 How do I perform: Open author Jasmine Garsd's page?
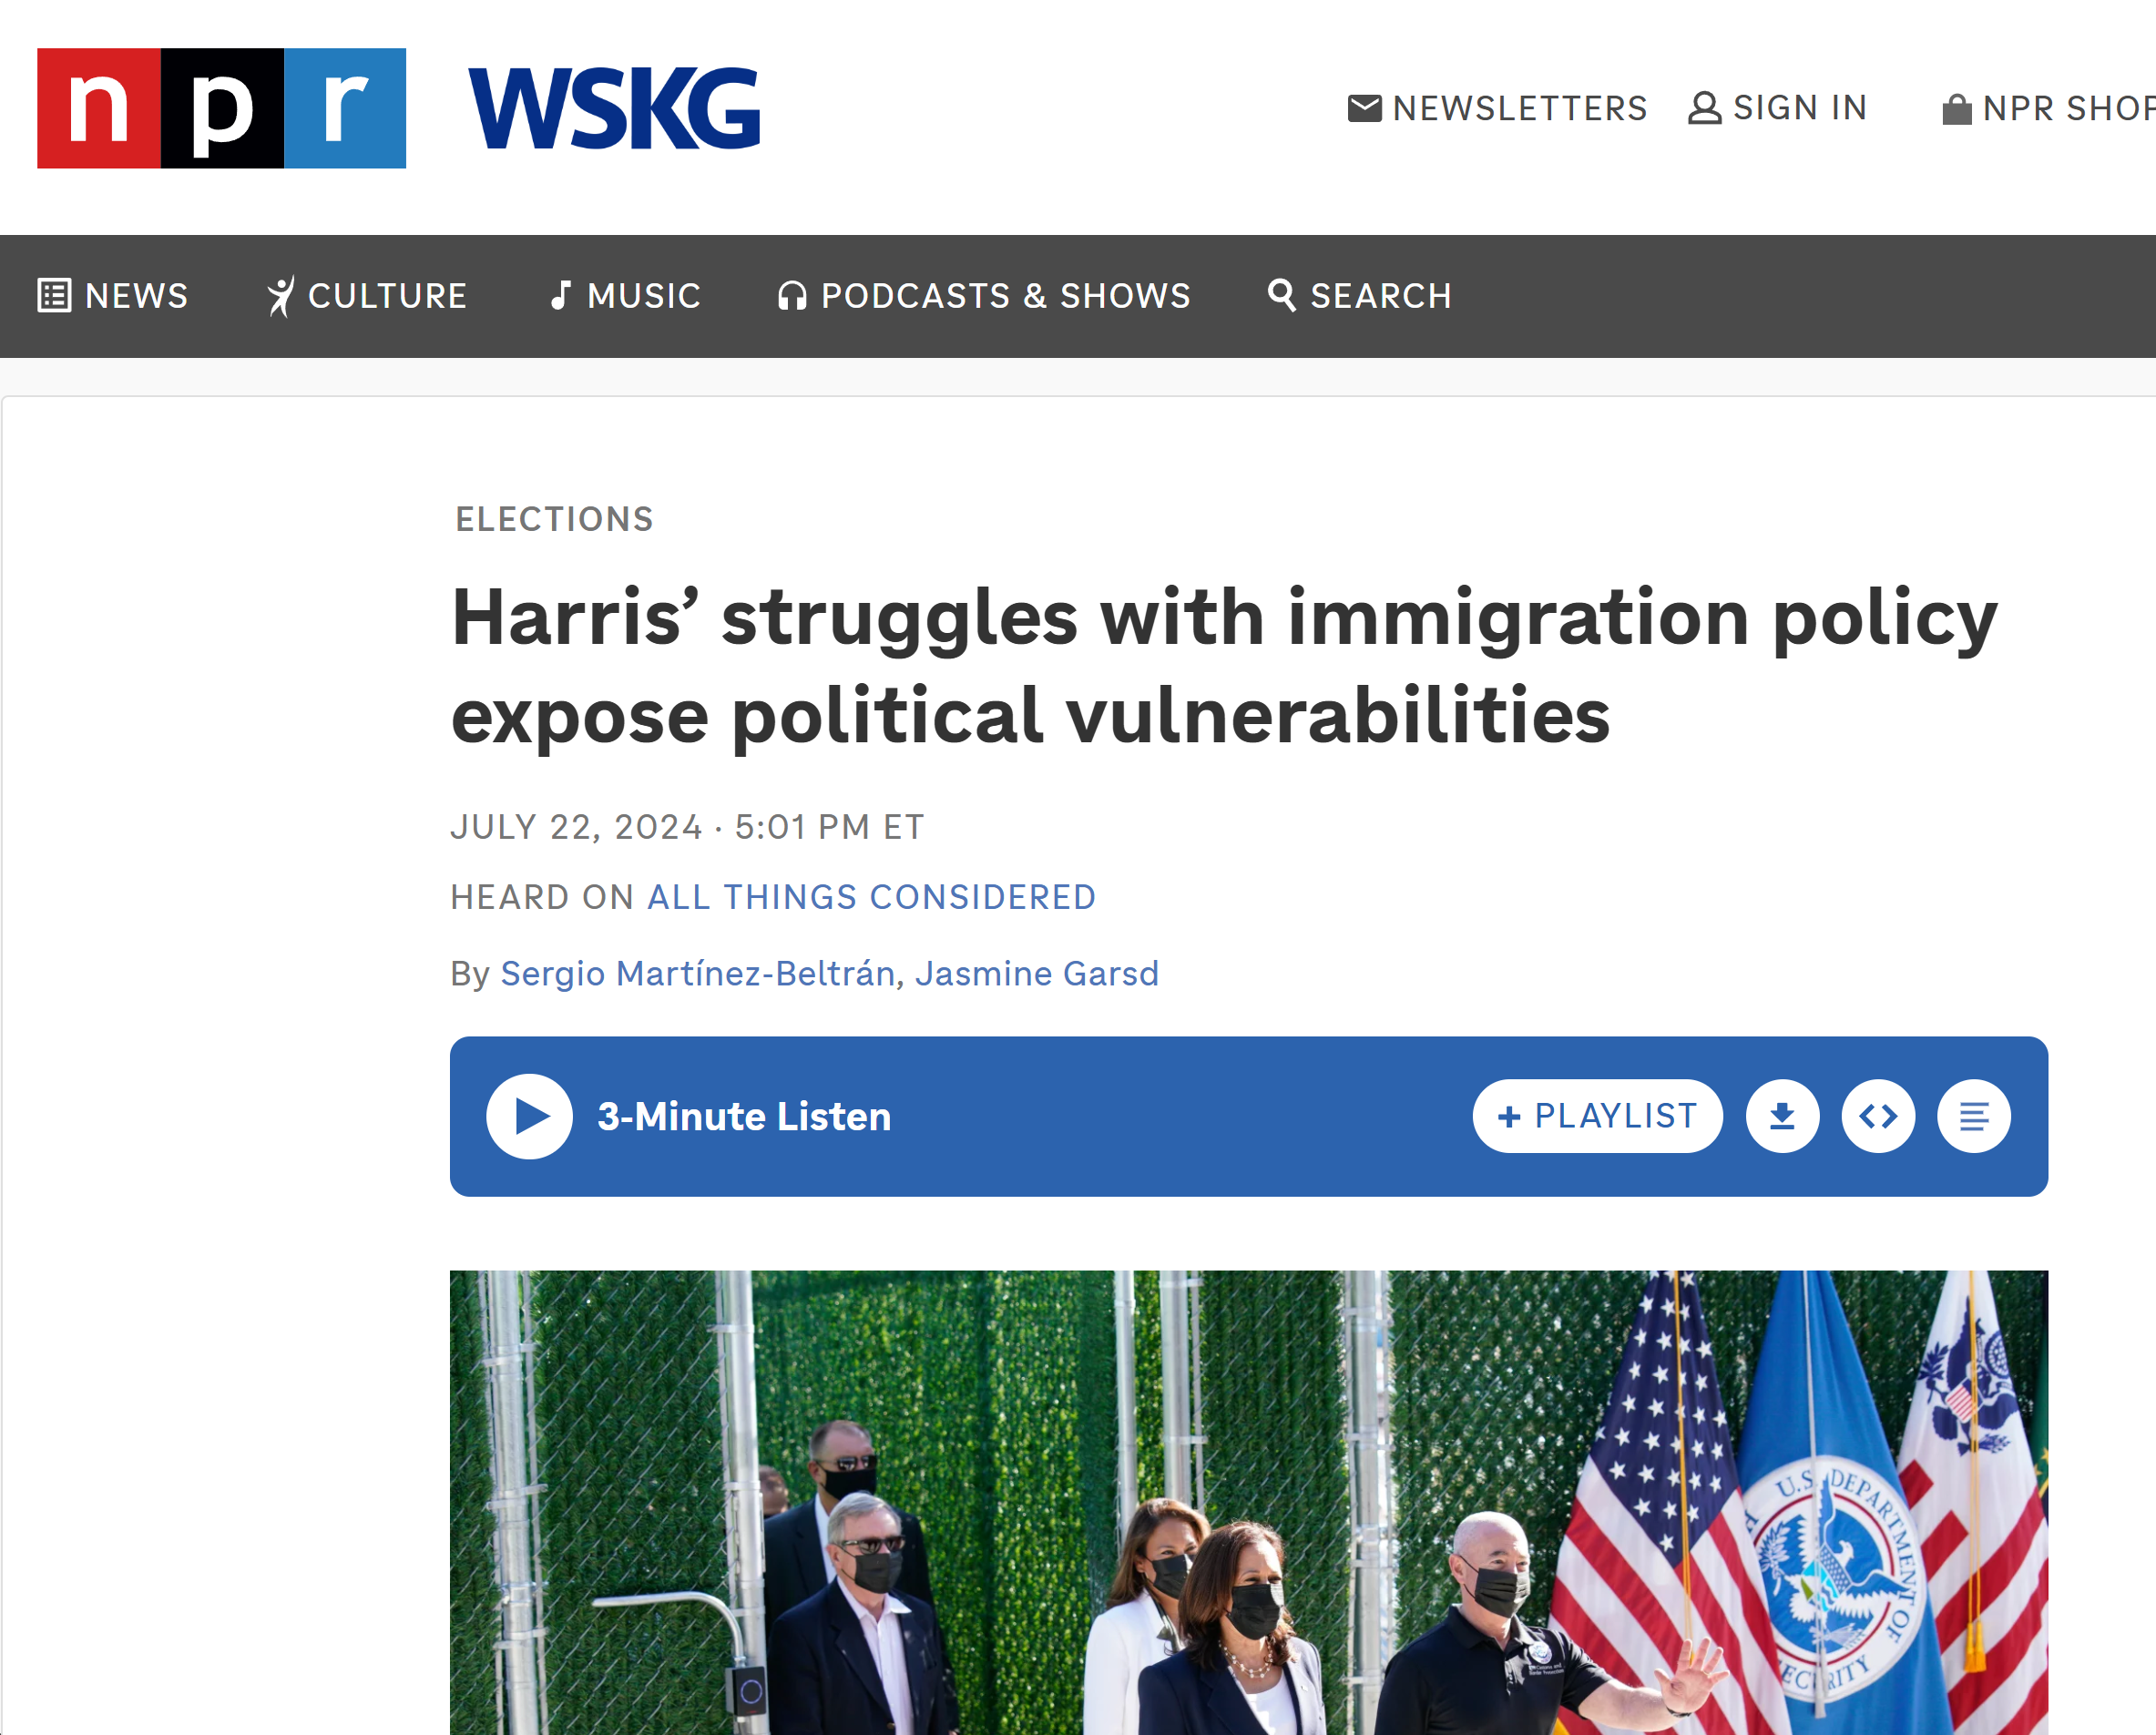[1037, 973]
